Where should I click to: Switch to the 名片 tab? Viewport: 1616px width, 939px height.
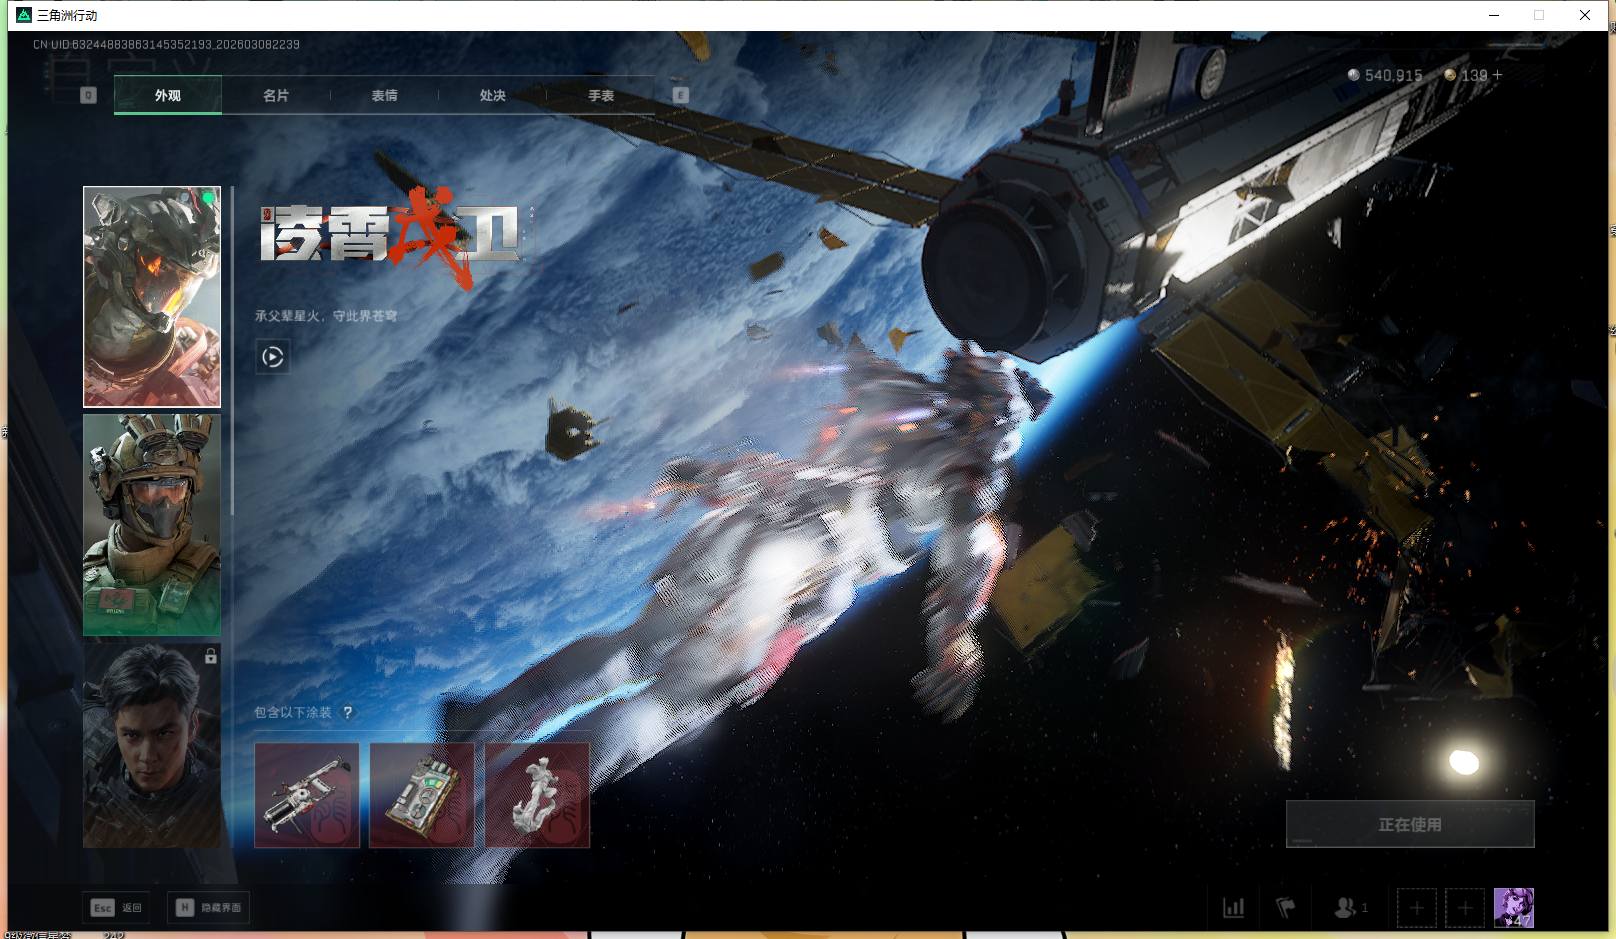[276, 95]
